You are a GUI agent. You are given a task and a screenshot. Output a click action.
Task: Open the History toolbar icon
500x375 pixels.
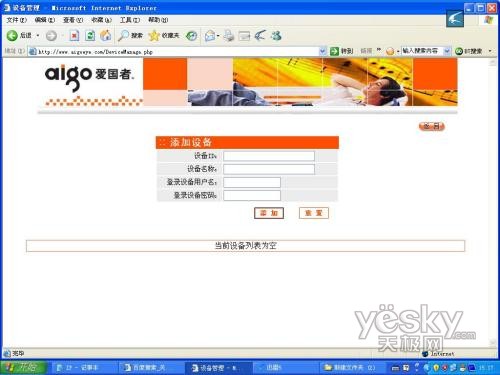[x=191, y=36]
